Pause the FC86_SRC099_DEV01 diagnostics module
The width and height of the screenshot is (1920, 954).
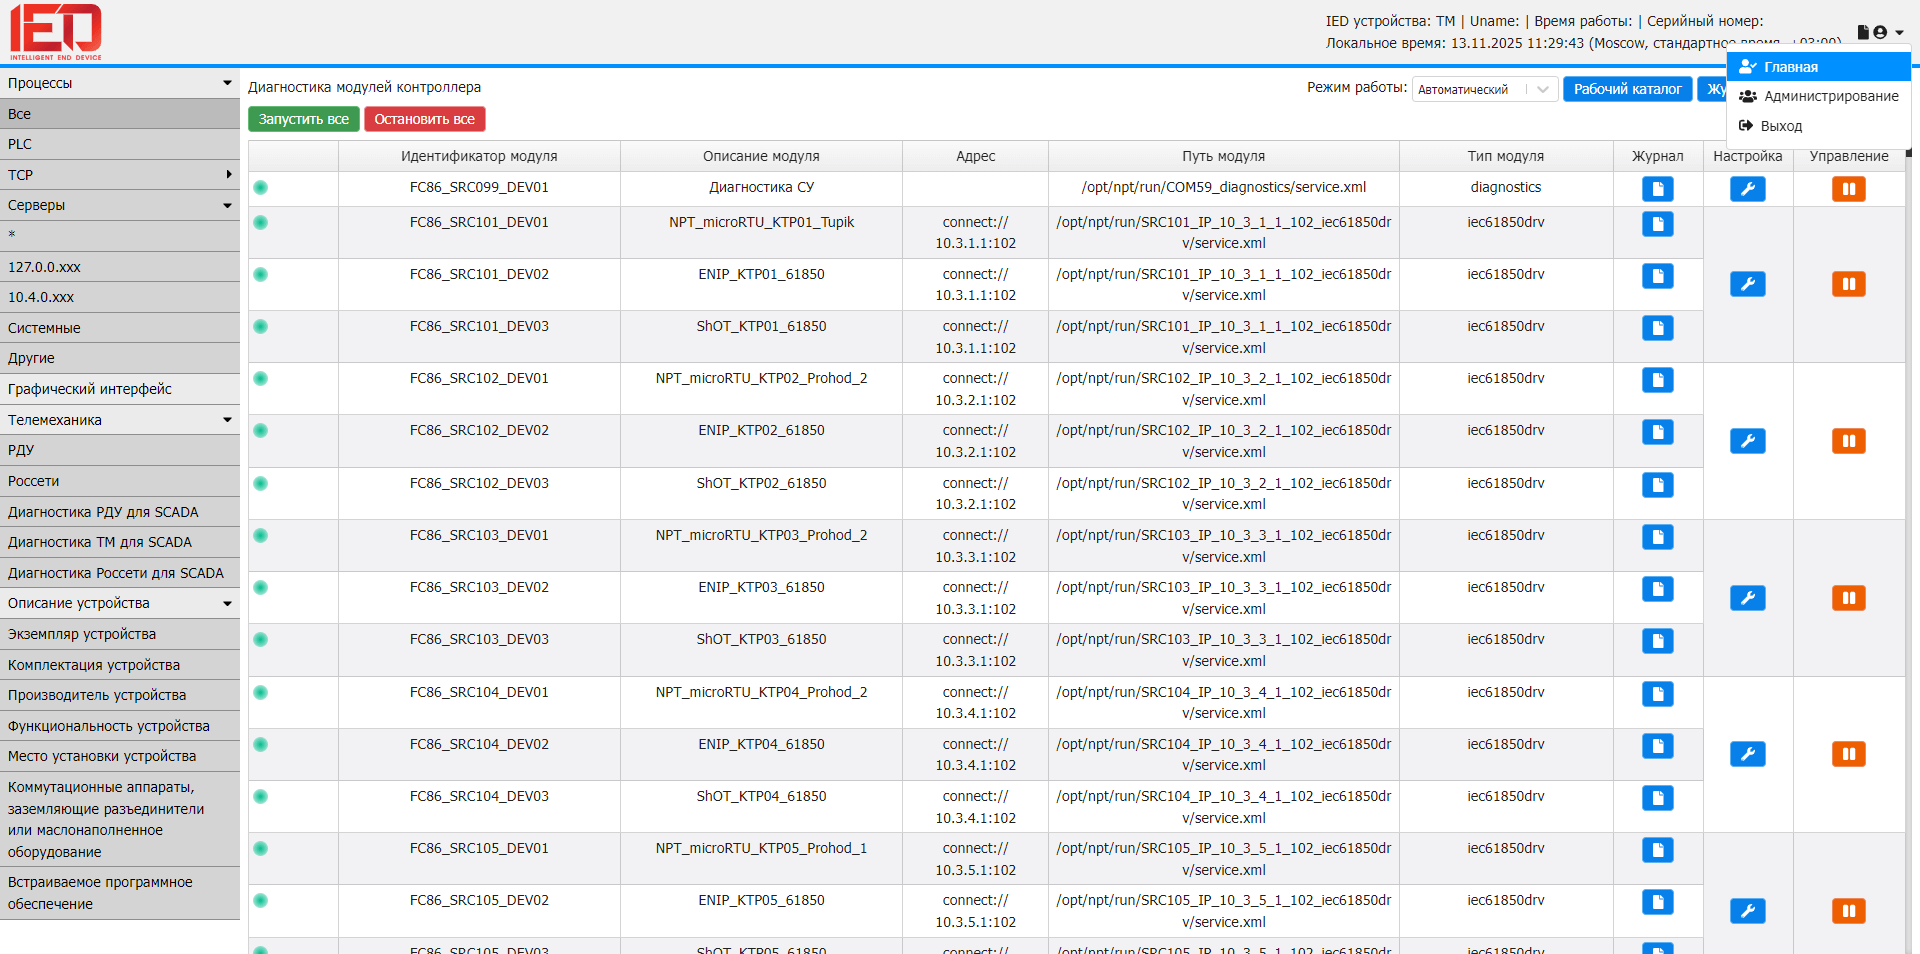coord(1848,189)
